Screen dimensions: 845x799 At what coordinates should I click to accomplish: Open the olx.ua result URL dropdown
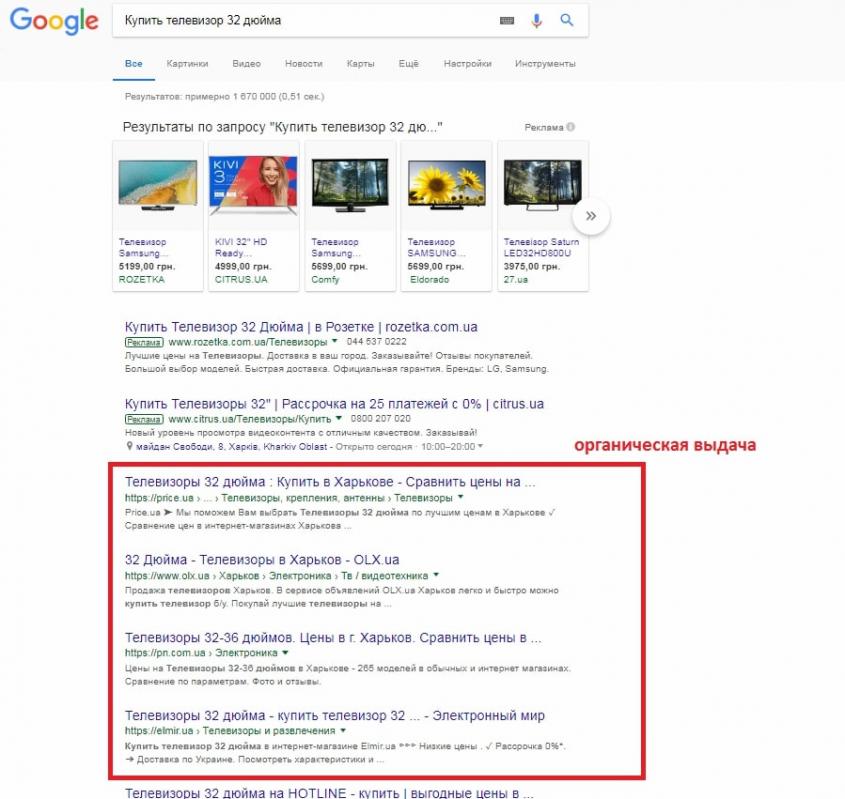pyautogui.click(x=436, y=576)
